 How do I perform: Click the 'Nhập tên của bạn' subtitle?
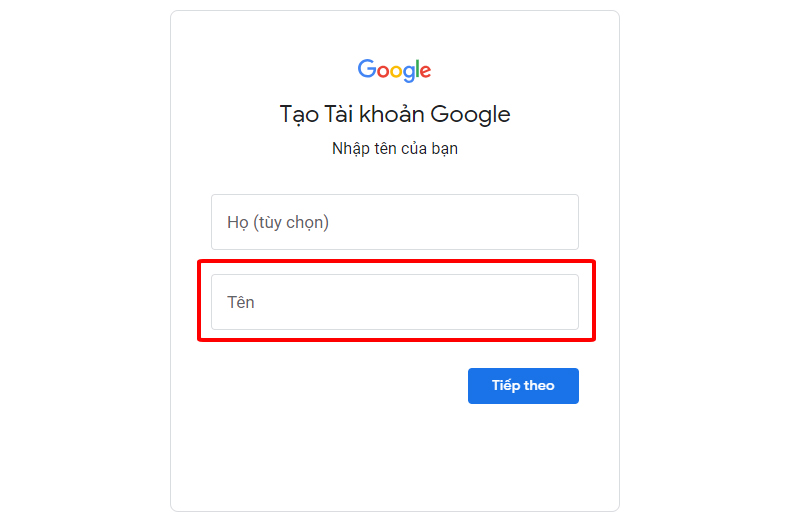click(395, 148)
